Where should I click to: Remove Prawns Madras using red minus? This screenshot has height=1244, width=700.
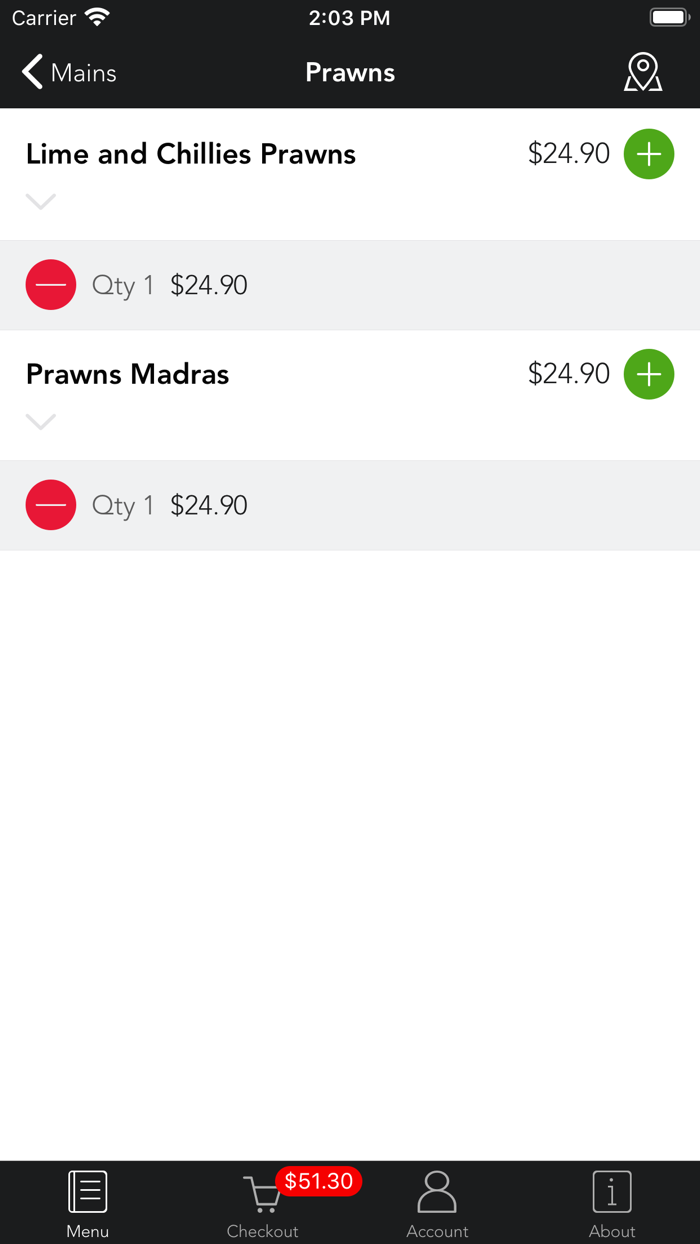click(51, 505)
